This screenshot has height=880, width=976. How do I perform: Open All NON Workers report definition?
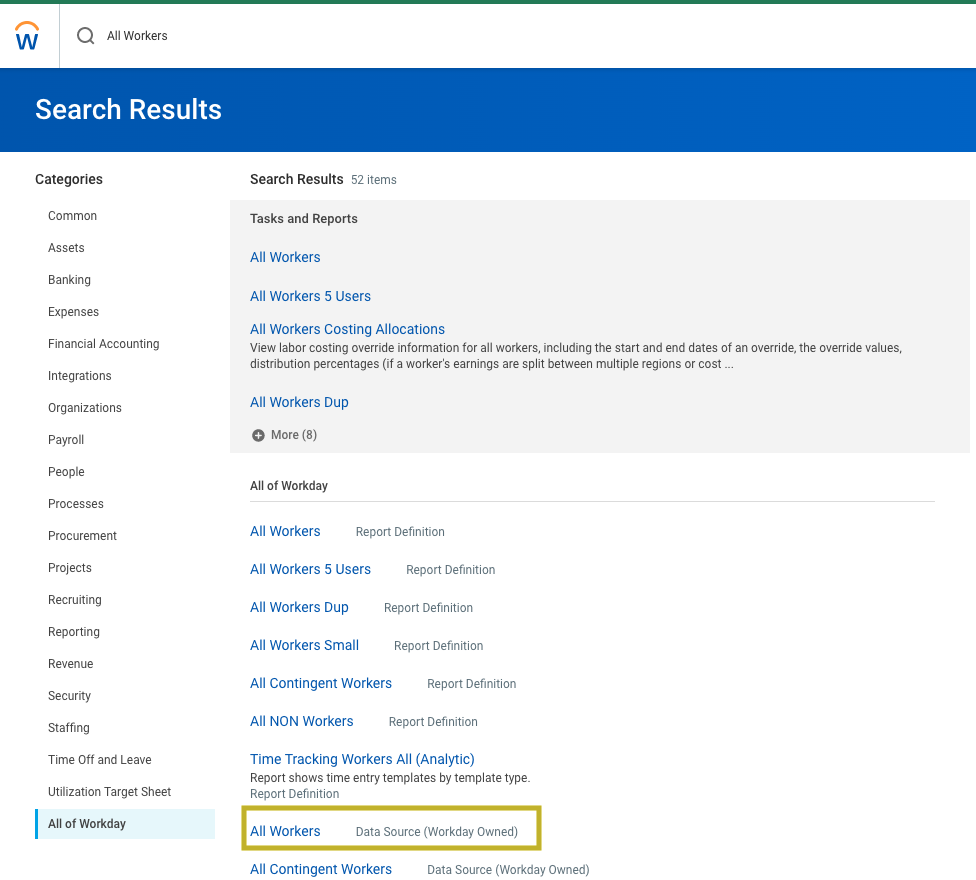click(301, 721)
